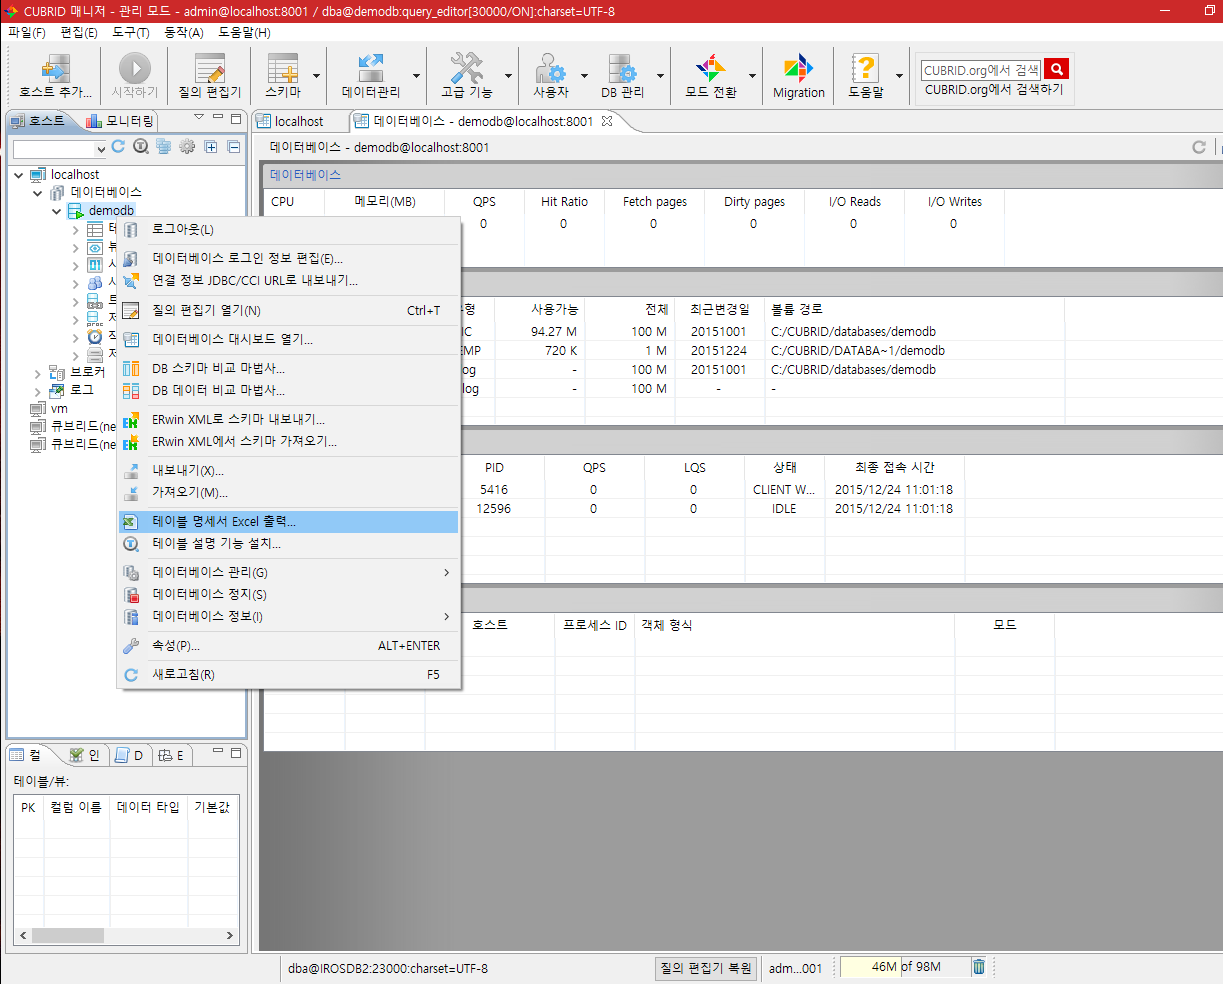Click refresh icon in database dashboard header
The image size is (1223, 984).
tap(1199, 147)
